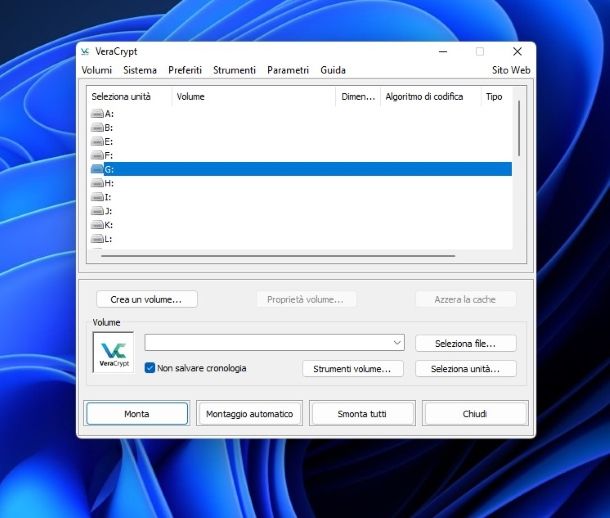Expand the volume path dropdown arrow
The height and width of the screenshot is (518, 610).
pos(397,343)
